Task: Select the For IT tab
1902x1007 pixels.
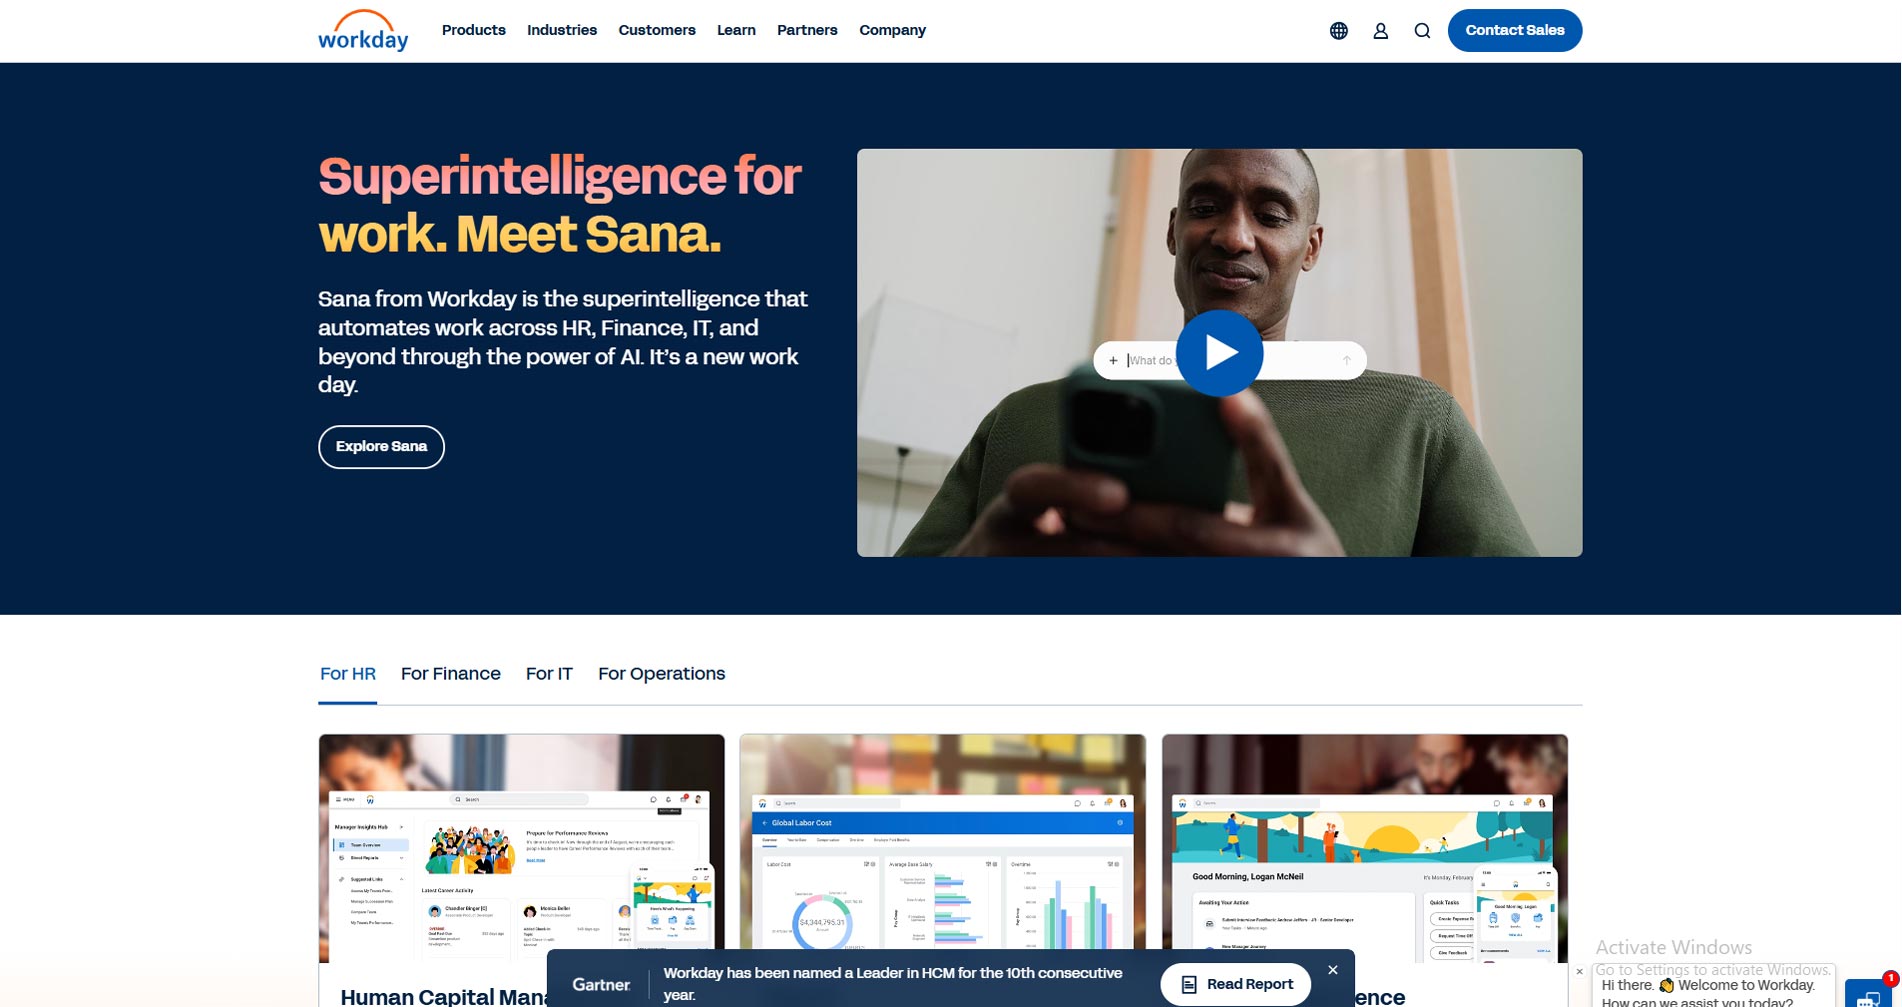Action: click(549, 674)
